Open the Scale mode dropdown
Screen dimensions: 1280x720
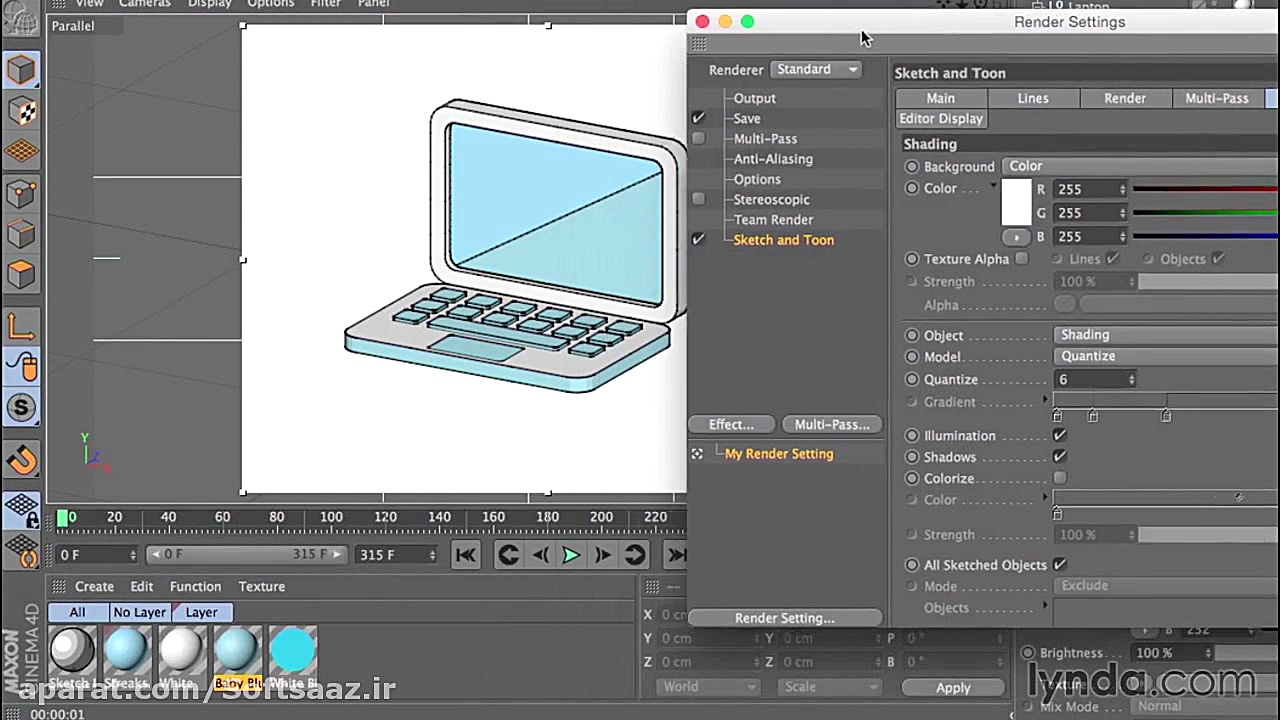click(x=828, y=687)
